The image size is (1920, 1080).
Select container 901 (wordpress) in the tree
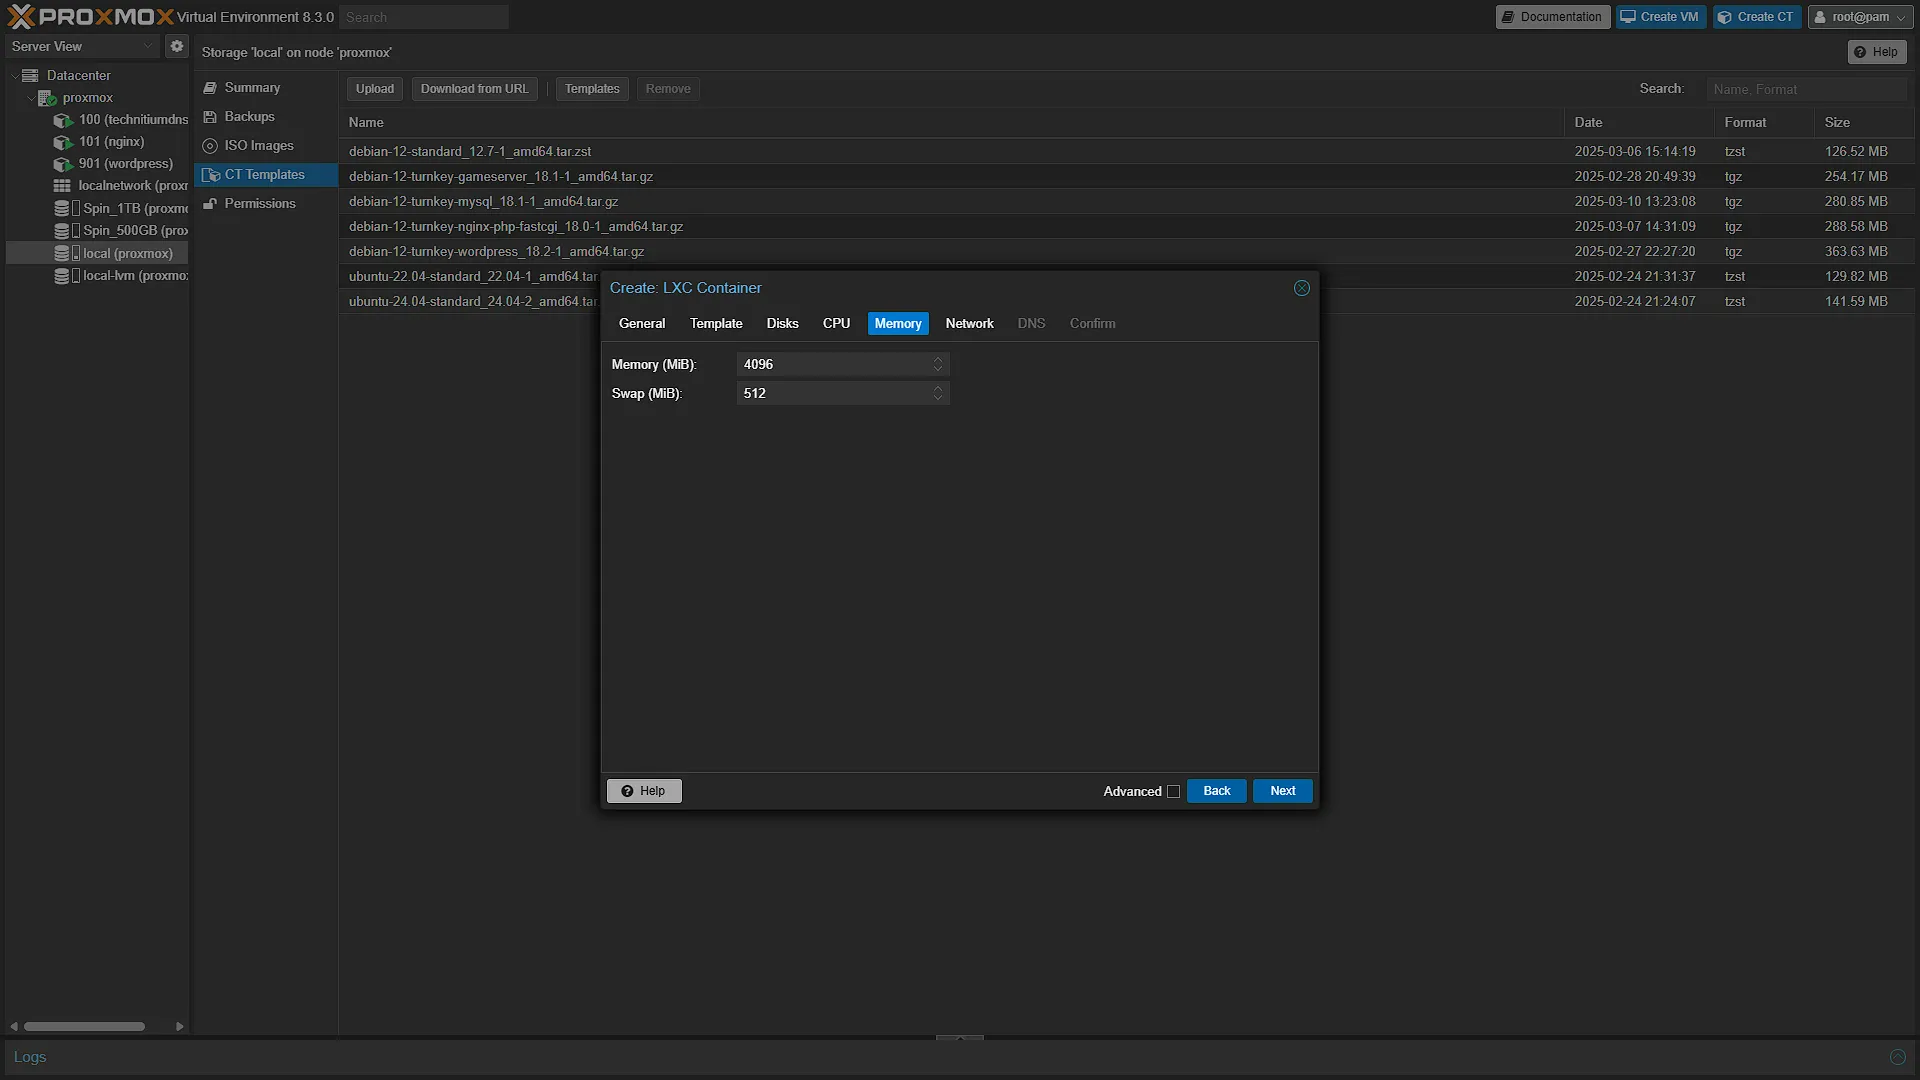(114, 164)
